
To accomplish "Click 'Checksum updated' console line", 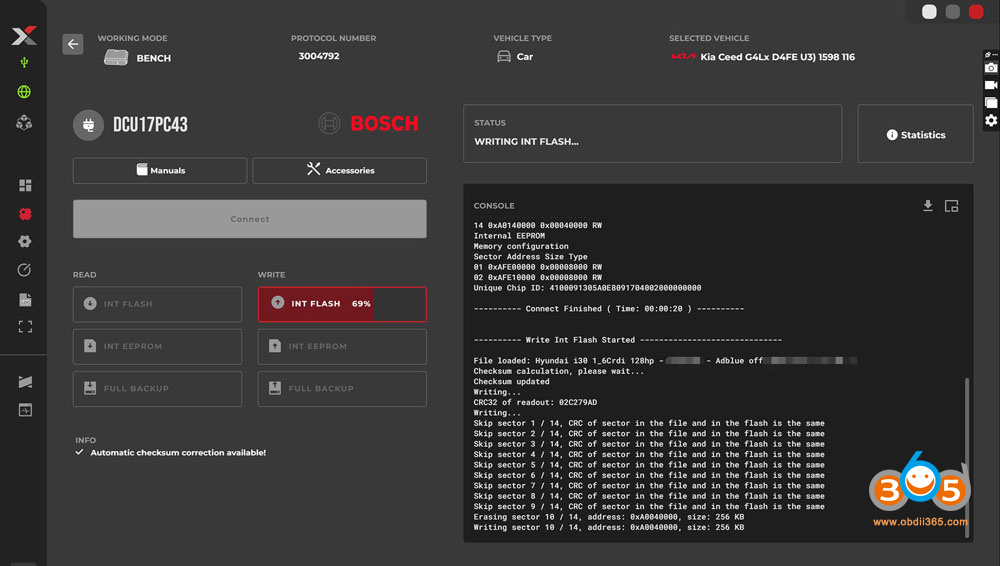I will coord(511,382).
